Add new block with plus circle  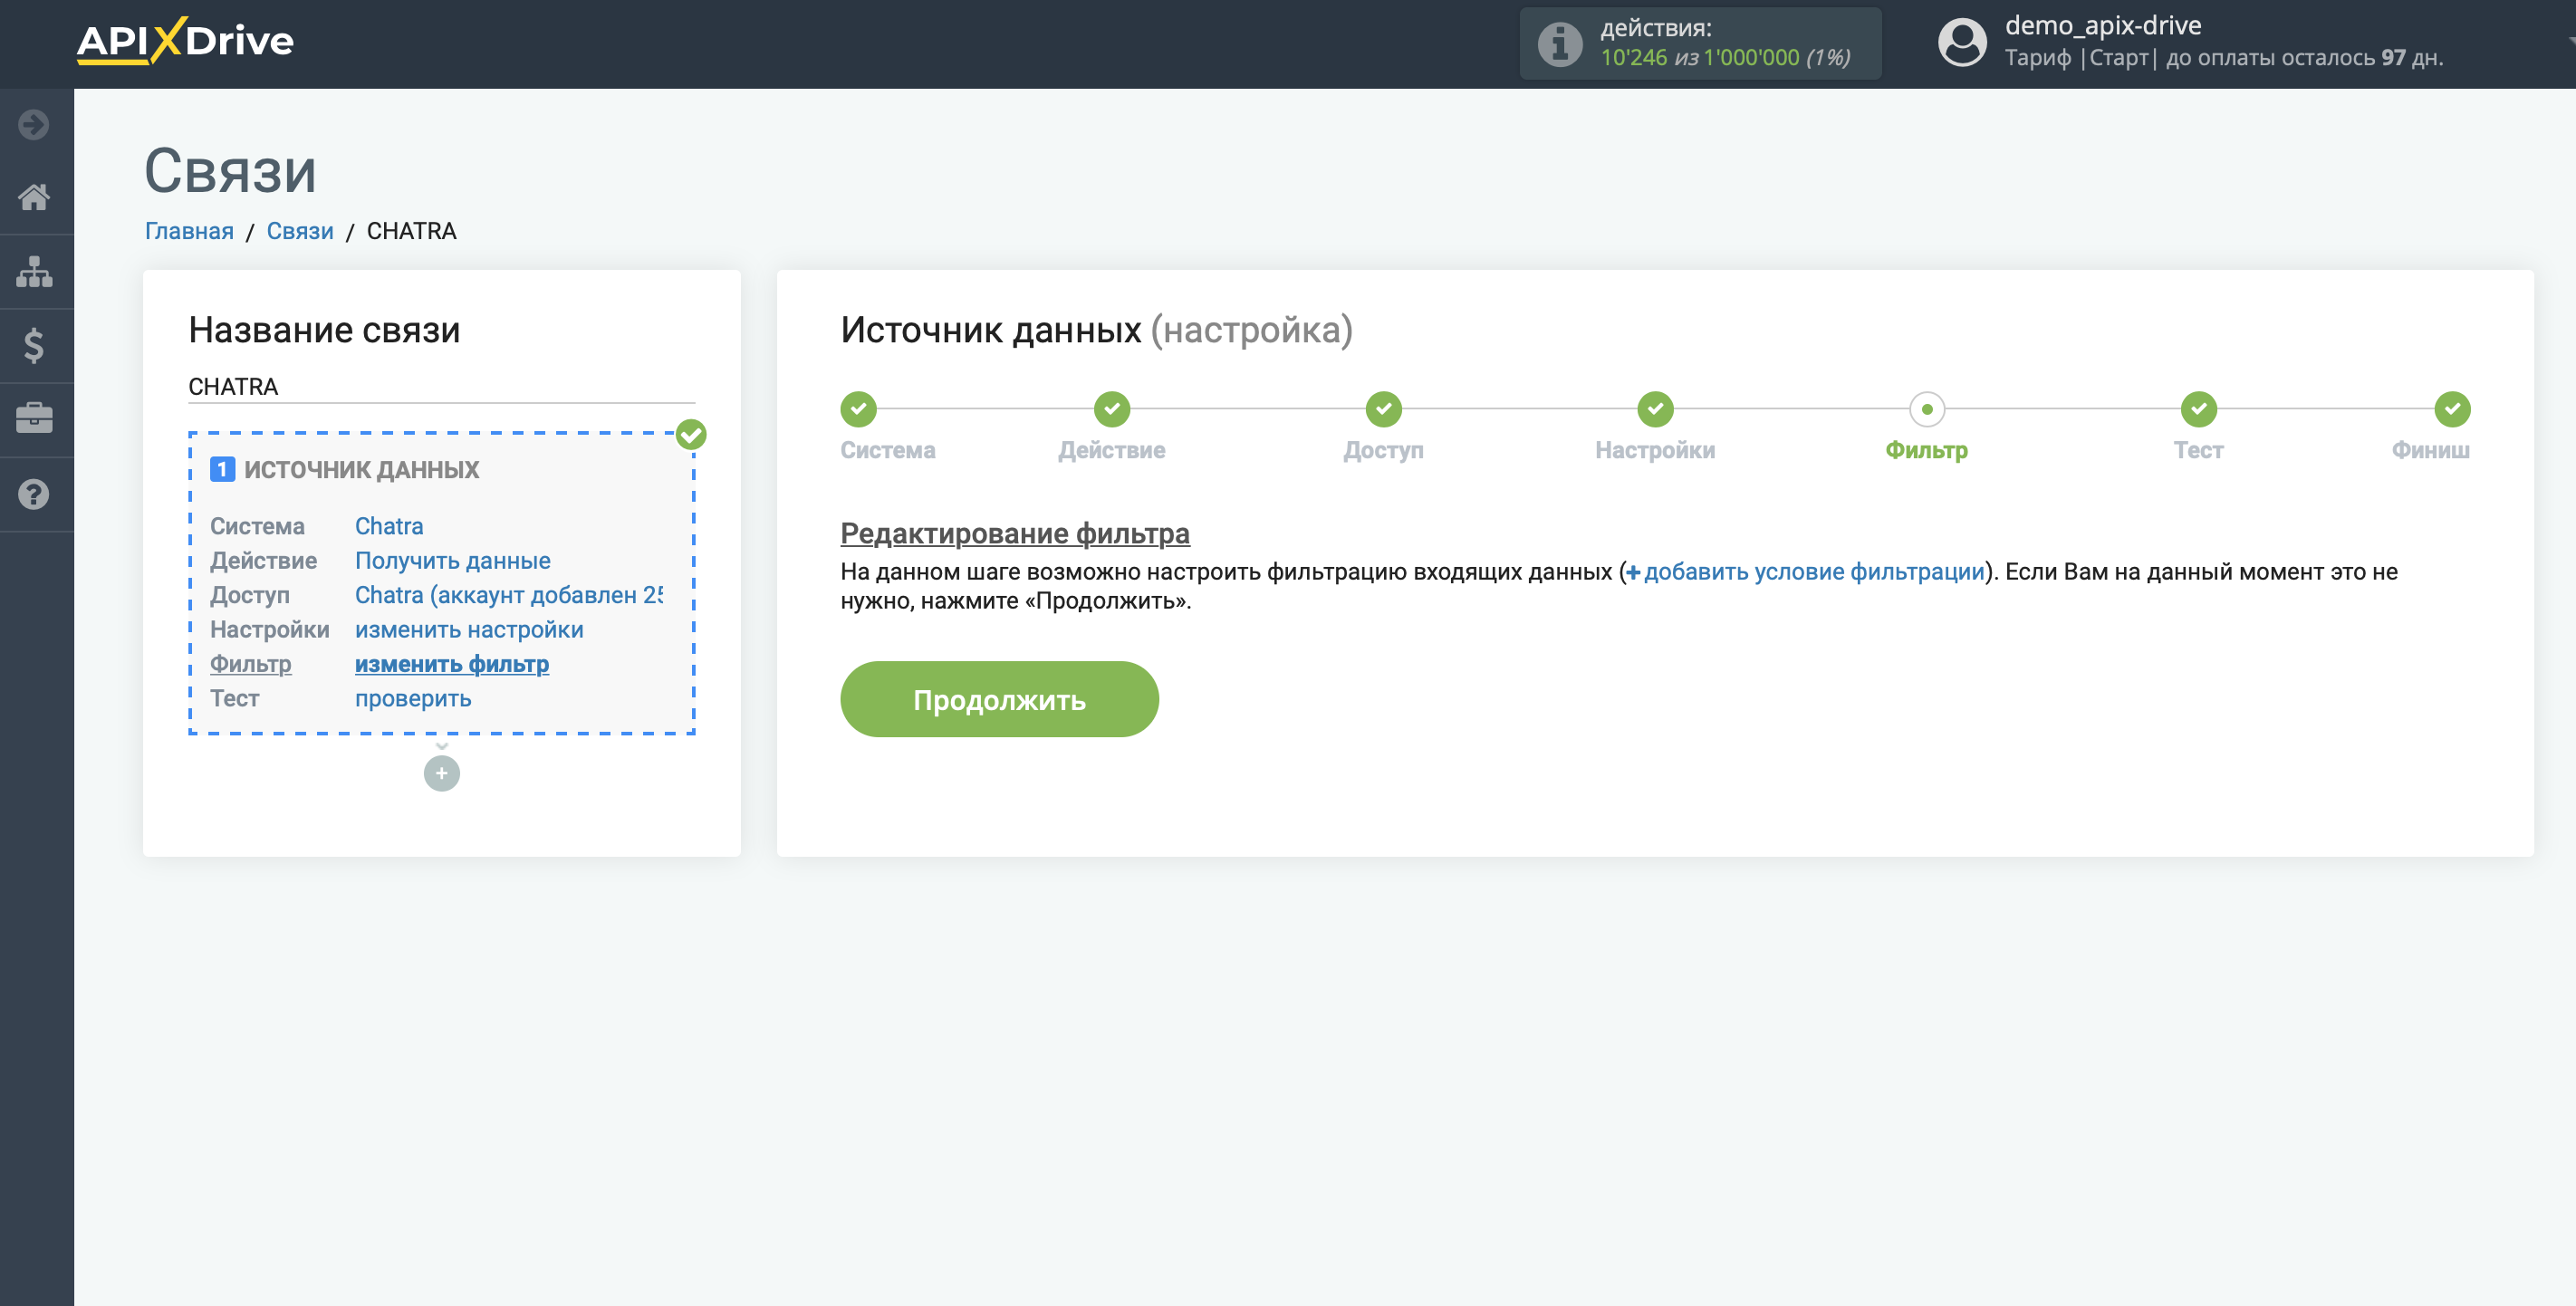tap(441, 773)
